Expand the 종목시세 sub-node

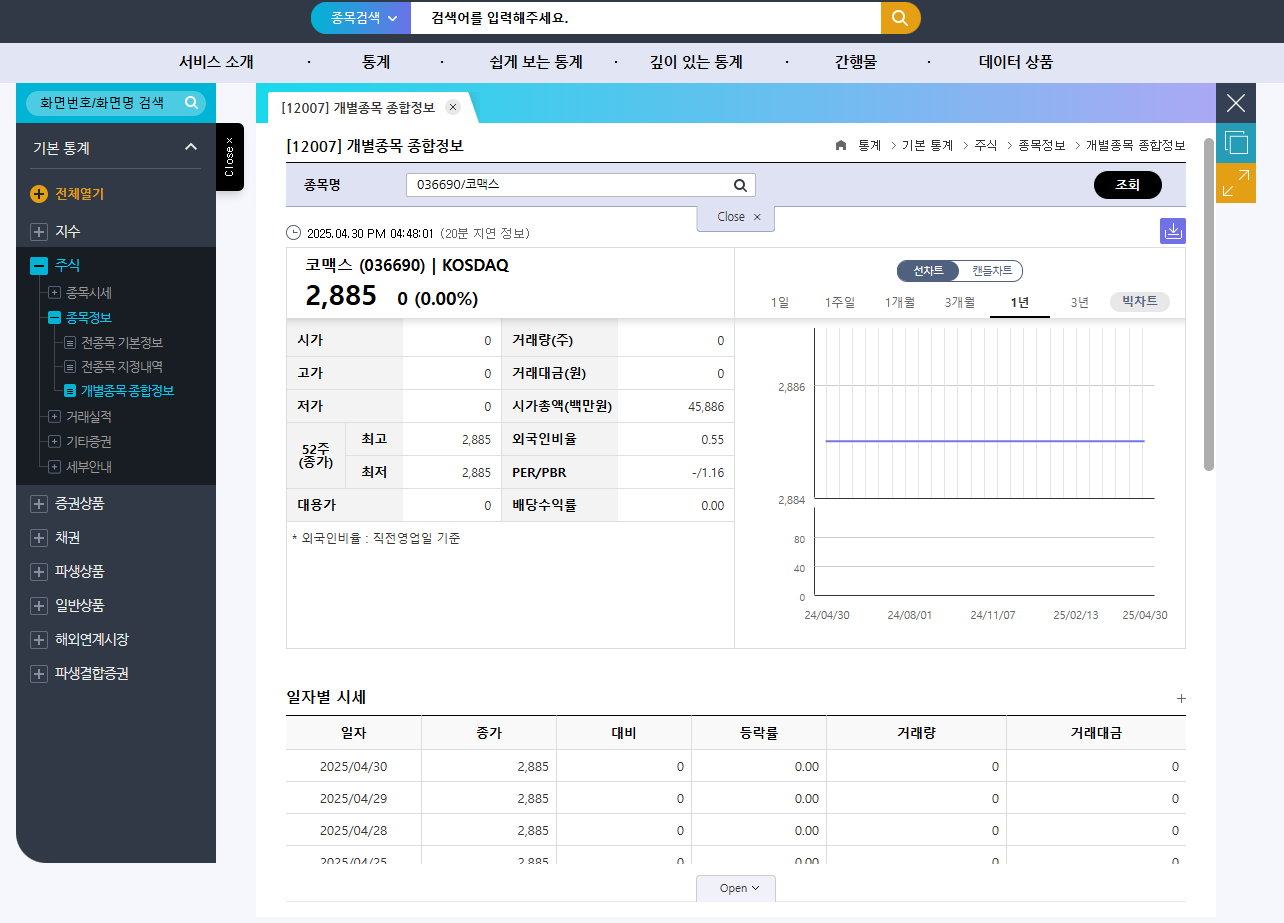[55, 293]
